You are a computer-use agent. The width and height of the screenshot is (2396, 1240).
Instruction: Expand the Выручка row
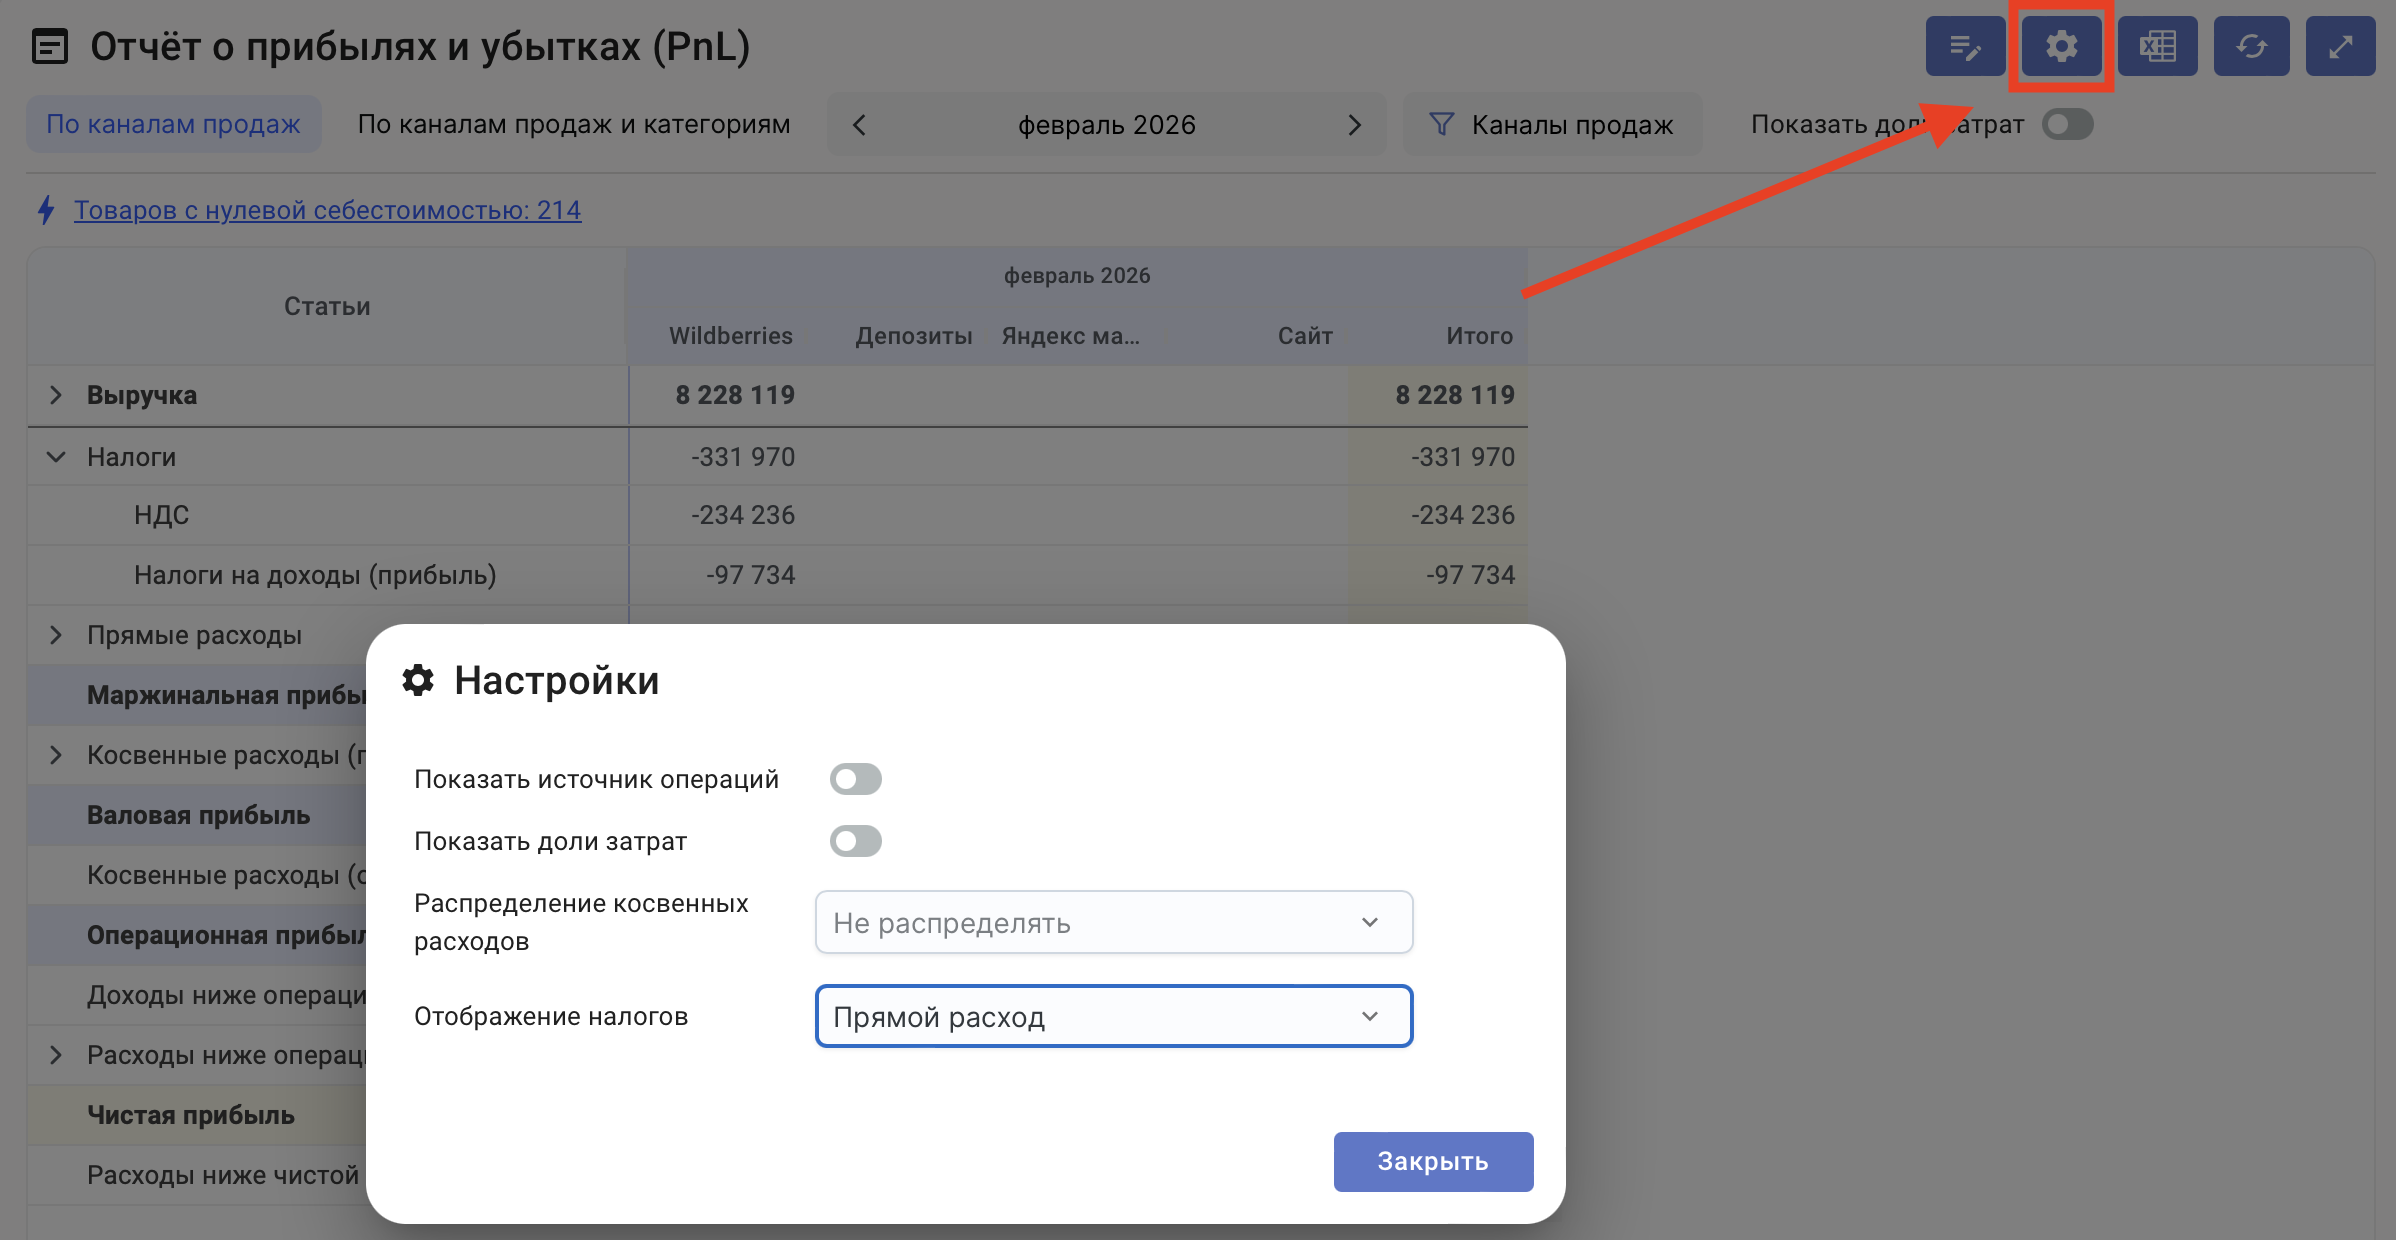(x=56, y=395)
